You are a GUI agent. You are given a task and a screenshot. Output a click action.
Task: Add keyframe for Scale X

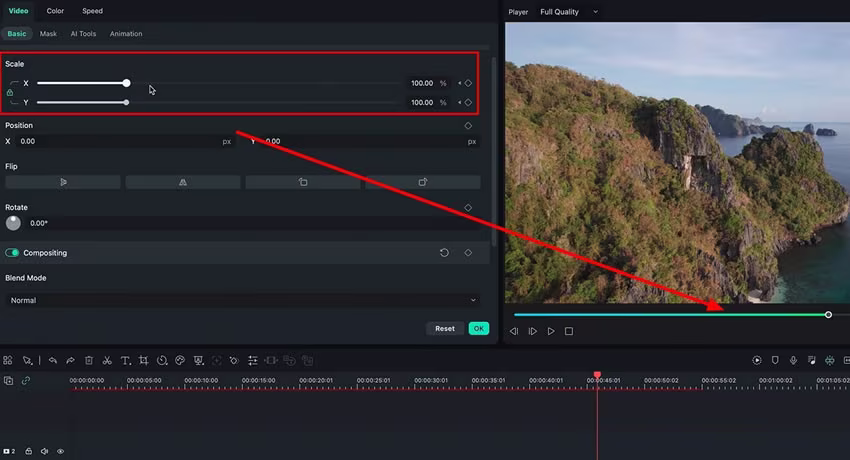(x=468, y=83)
